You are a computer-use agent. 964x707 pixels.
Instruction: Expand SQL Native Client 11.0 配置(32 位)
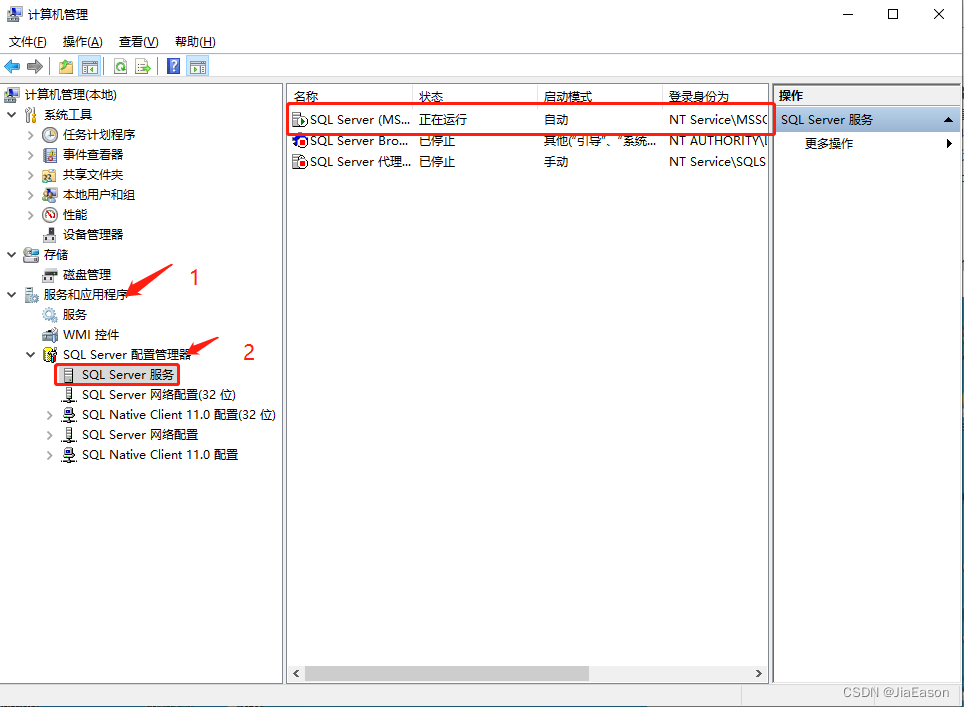pos(49,415)
